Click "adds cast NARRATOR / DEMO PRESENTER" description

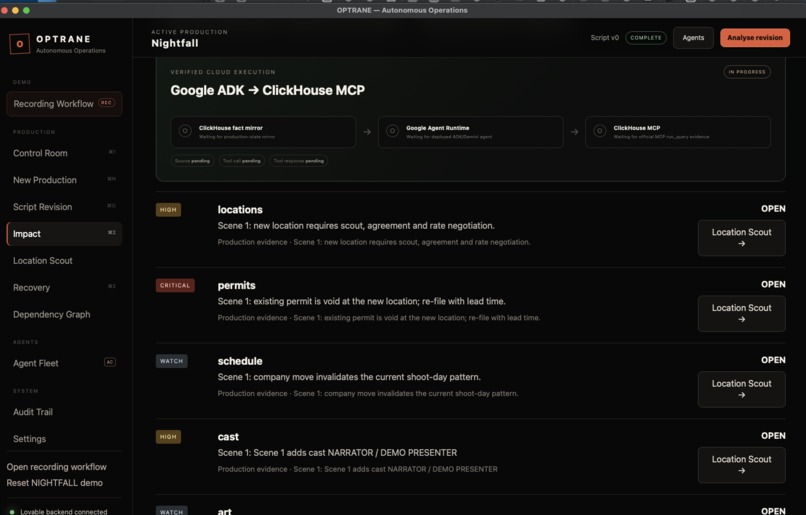pyautogui.click(x=337, y=453)
